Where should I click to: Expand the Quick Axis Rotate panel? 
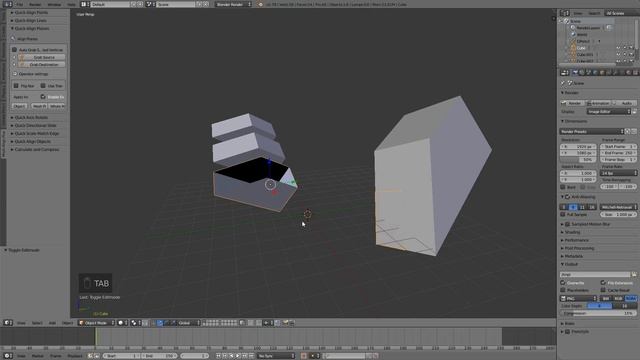pyautogui.click(x=31, y=118)
